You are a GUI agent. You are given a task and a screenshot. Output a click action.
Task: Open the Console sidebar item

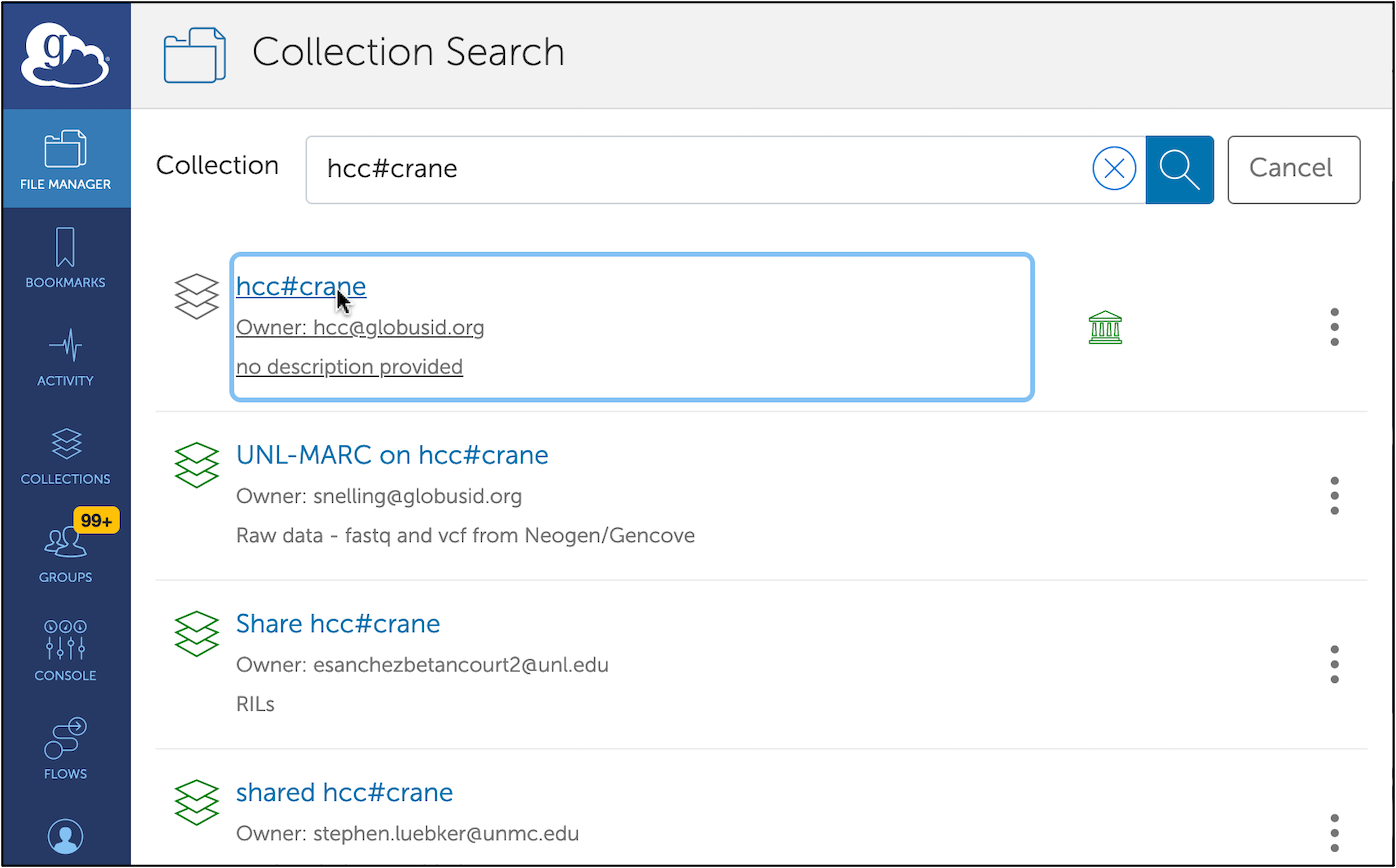(66, 650)
